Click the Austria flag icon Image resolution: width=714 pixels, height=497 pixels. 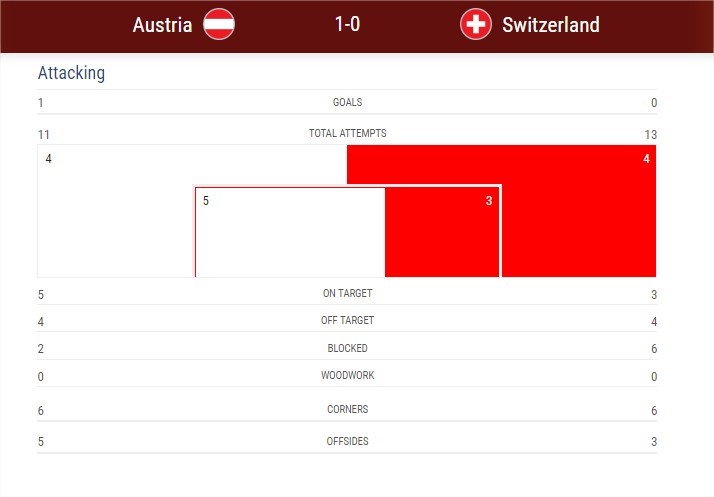click(x=219, y=24)
